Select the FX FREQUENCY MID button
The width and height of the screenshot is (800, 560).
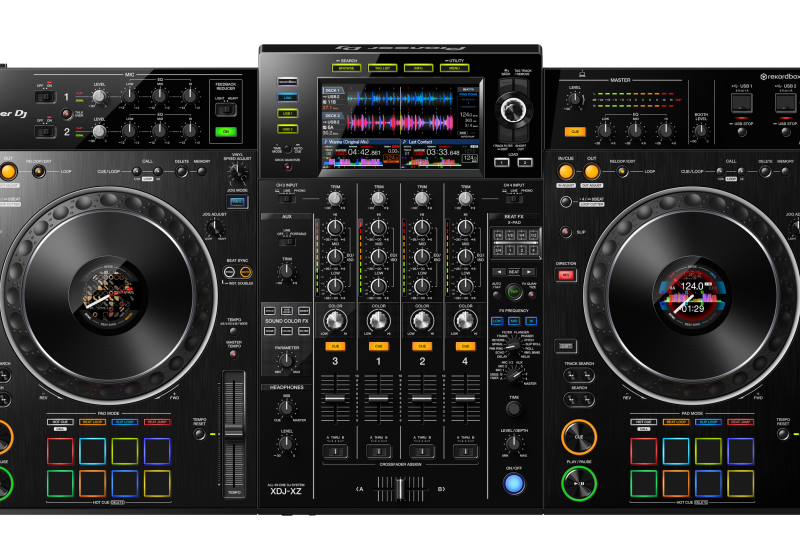coord(514,321)
